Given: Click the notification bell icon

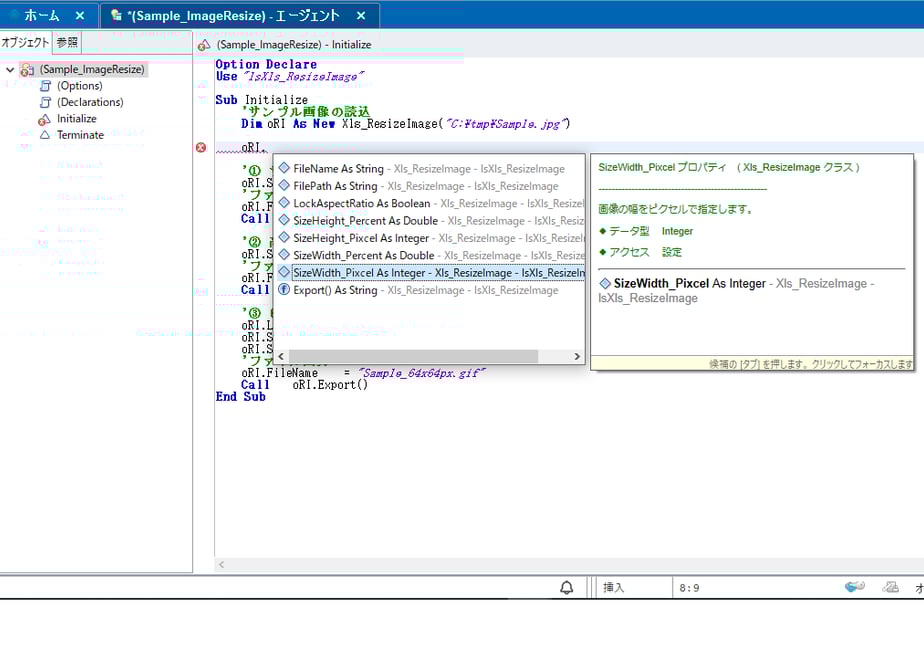Looking at the screenshot, I should pos(566,588).
